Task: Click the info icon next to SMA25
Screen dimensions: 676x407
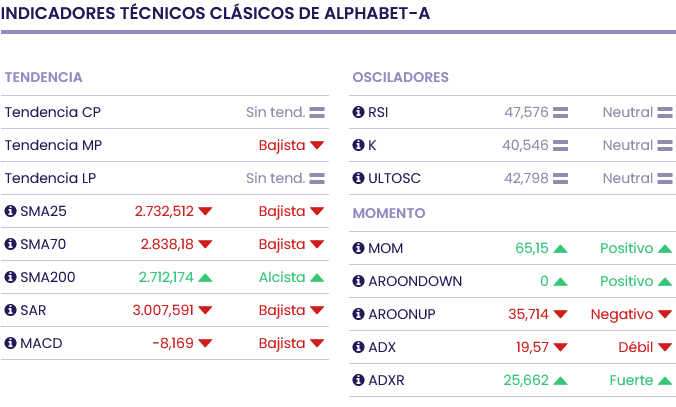Action: (x=11, y=211)
